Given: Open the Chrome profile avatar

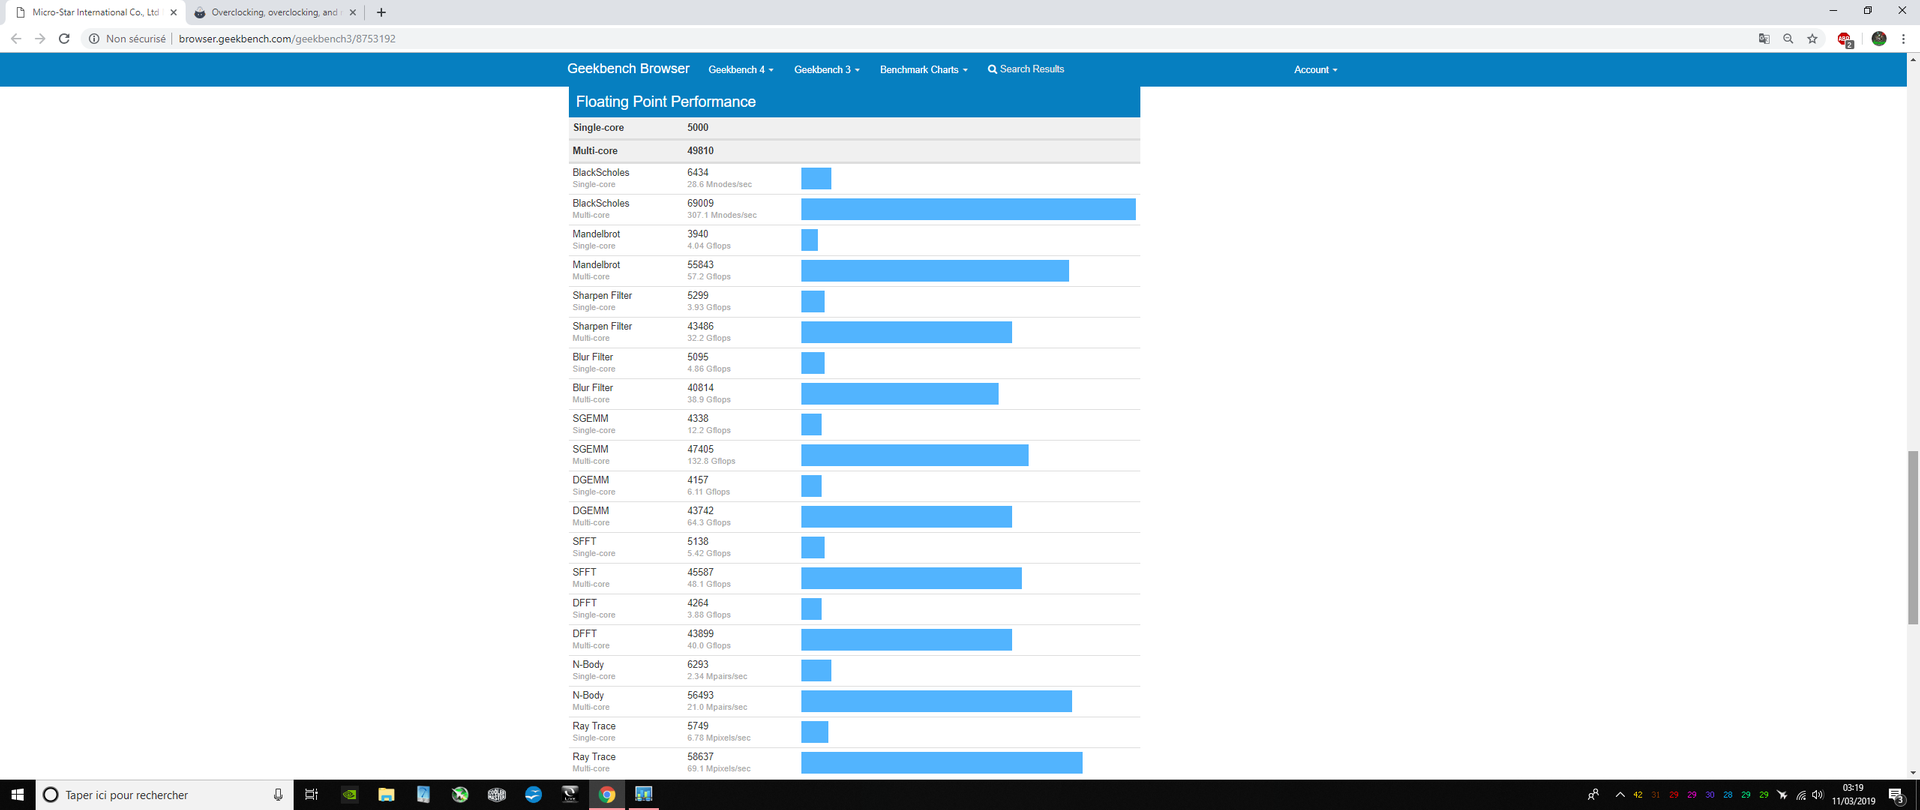Looking at the screenshot, I should click(x=1879, y=39).
